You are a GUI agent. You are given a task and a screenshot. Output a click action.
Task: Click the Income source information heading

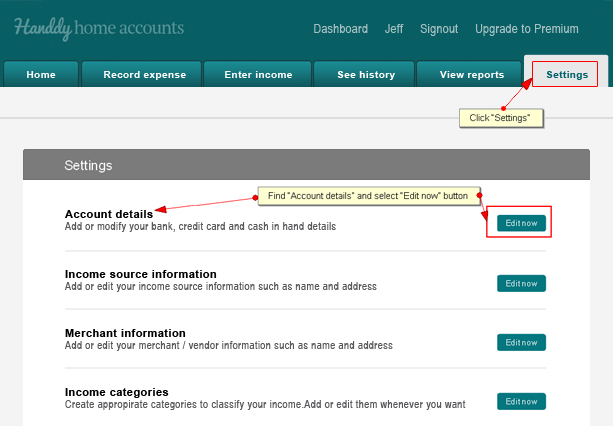click(x=141, y=274)
